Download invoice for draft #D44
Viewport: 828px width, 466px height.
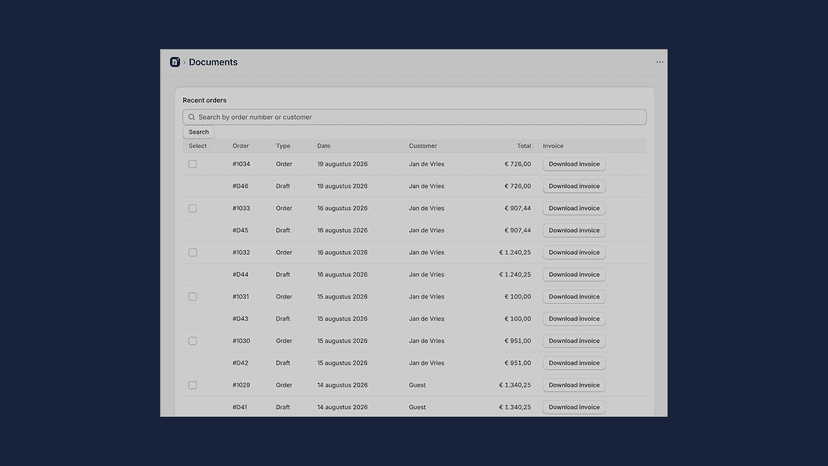pos(574,275)
